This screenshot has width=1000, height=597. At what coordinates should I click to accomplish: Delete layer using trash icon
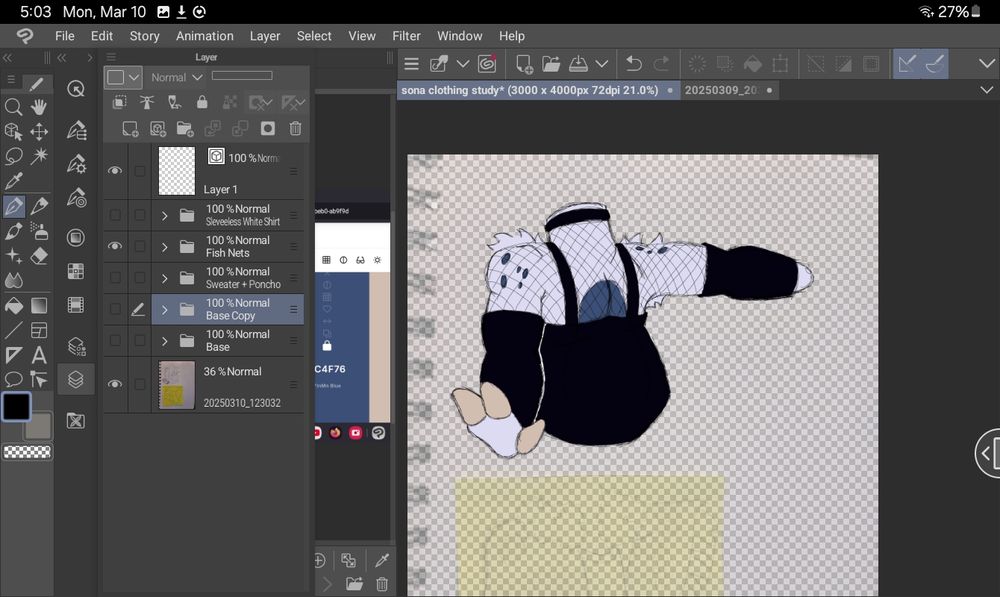(x=295, y=129)
